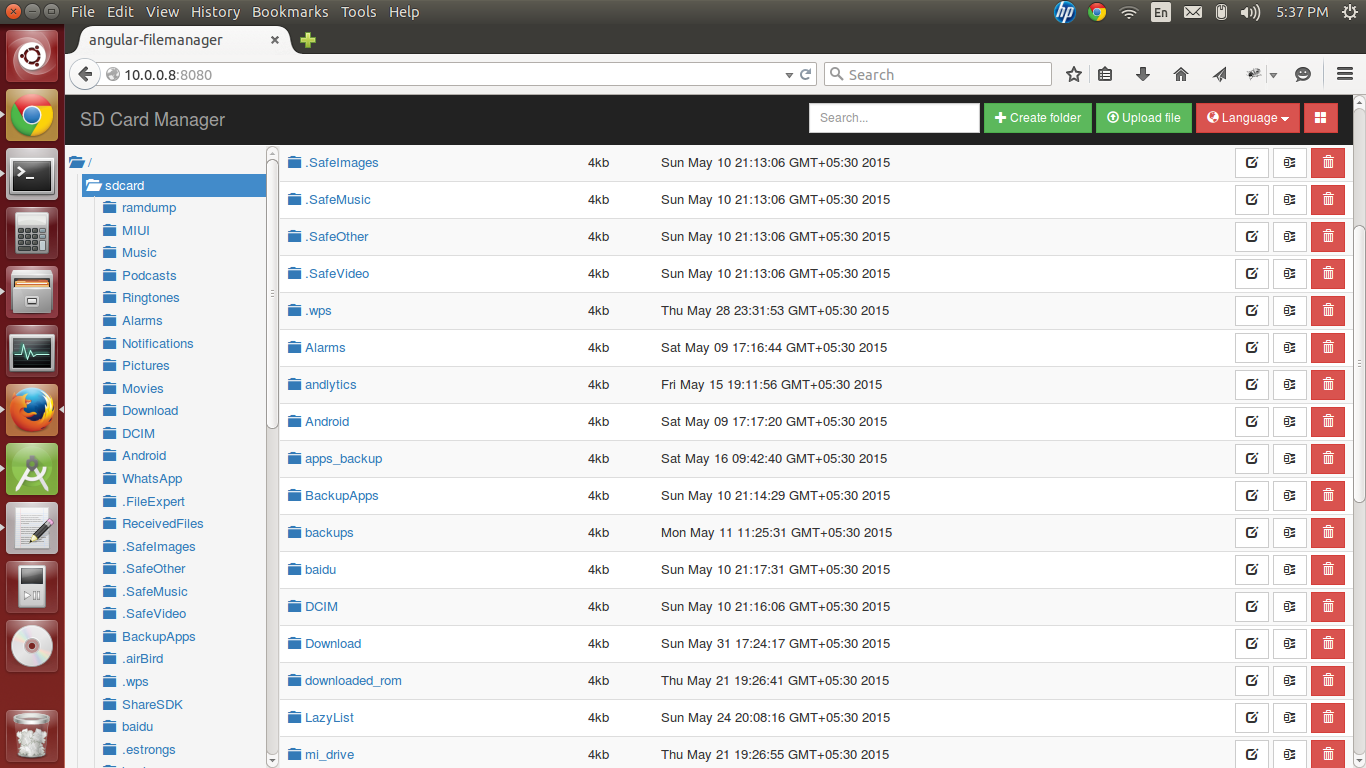Show bookmarks list icon in Firefox toolbar

pos(1105,75)
